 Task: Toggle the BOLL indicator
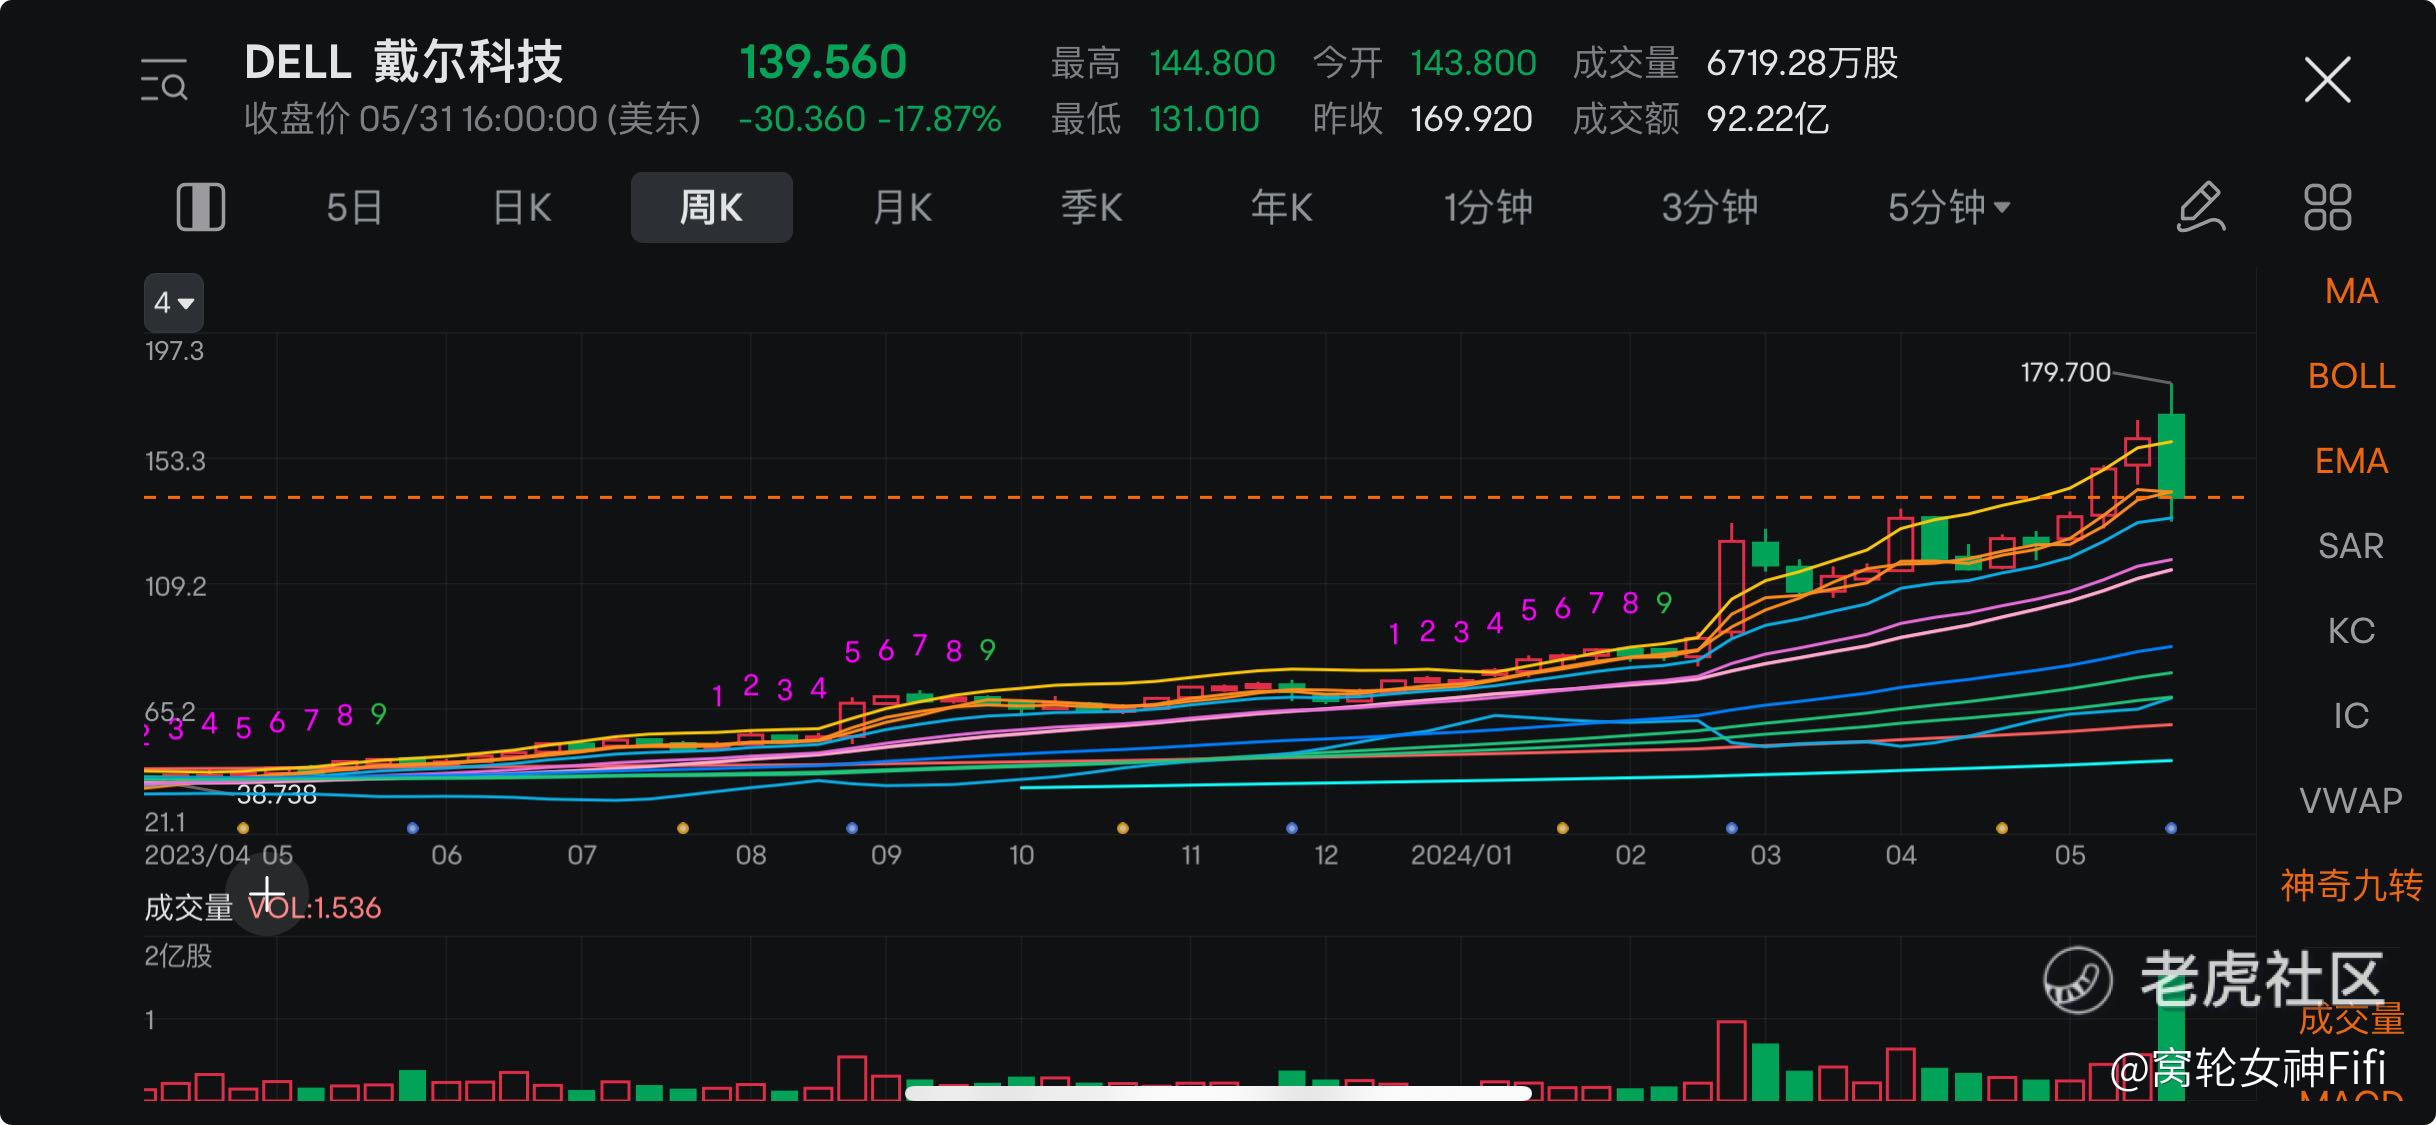2351,376
